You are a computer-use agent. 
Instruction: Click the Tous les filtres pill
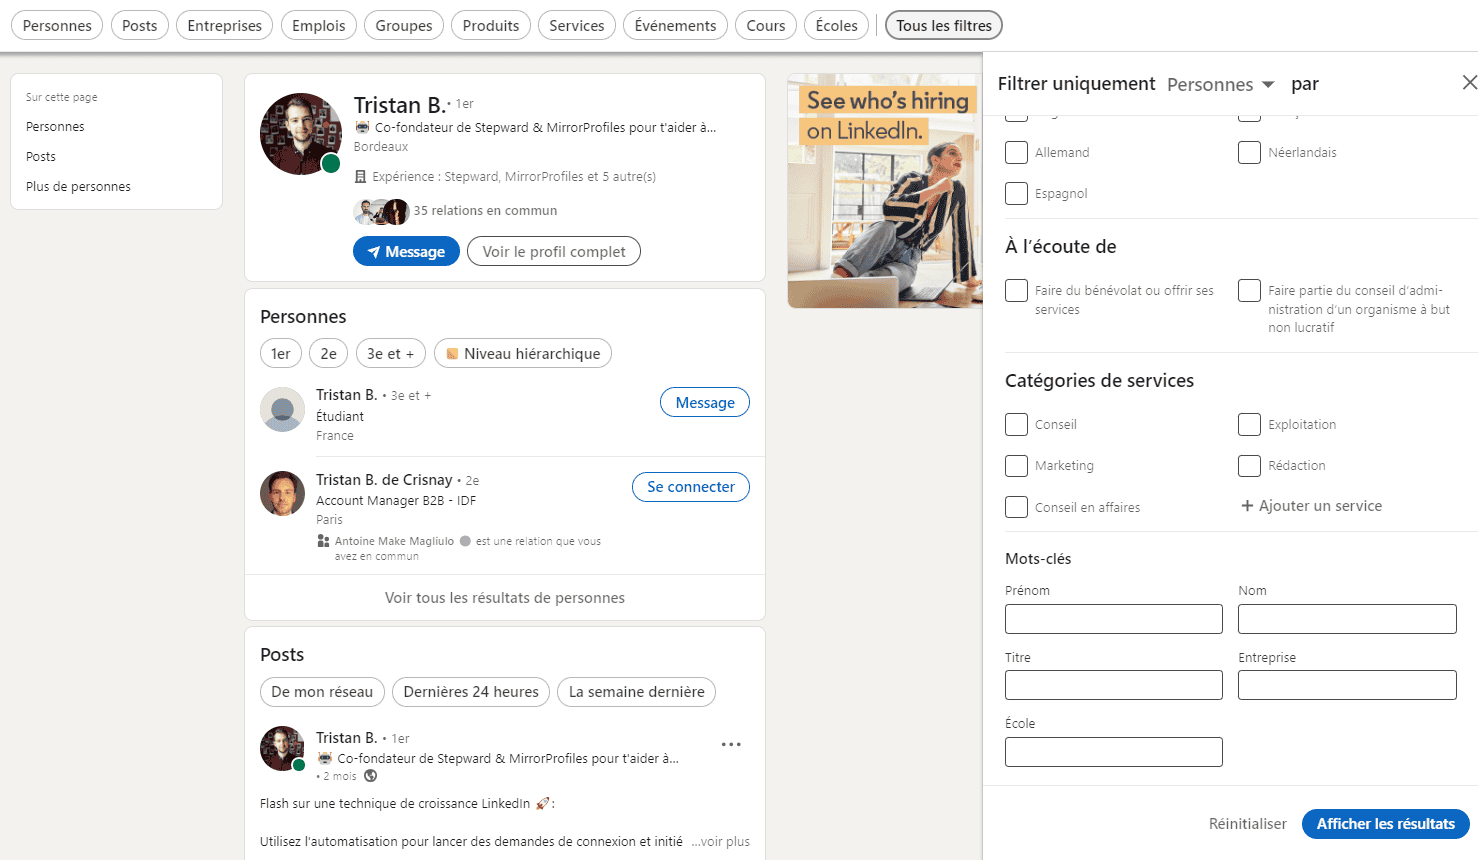click(x=944, y=26)
